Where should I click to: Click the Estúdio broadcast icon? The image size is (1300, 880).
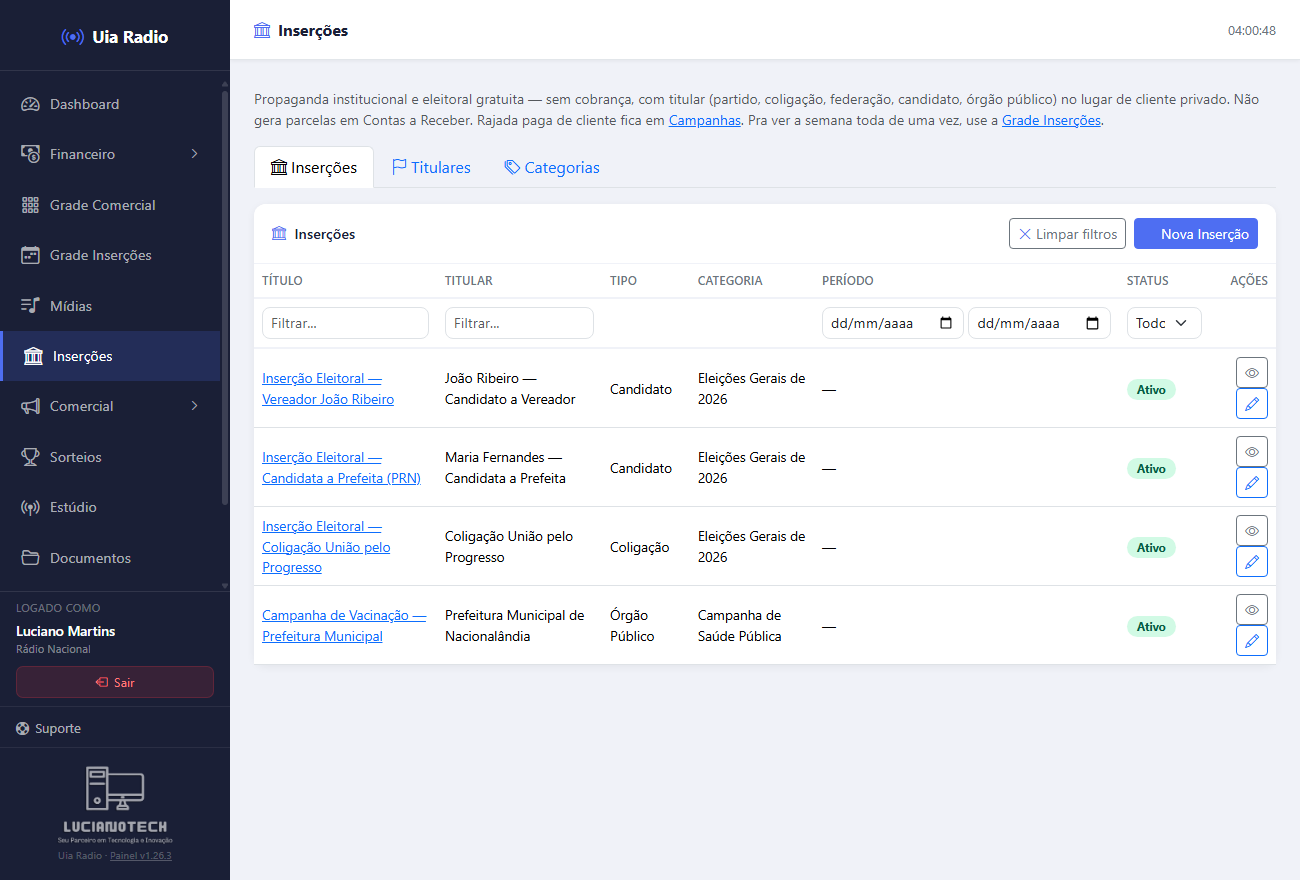pos(30,507)
